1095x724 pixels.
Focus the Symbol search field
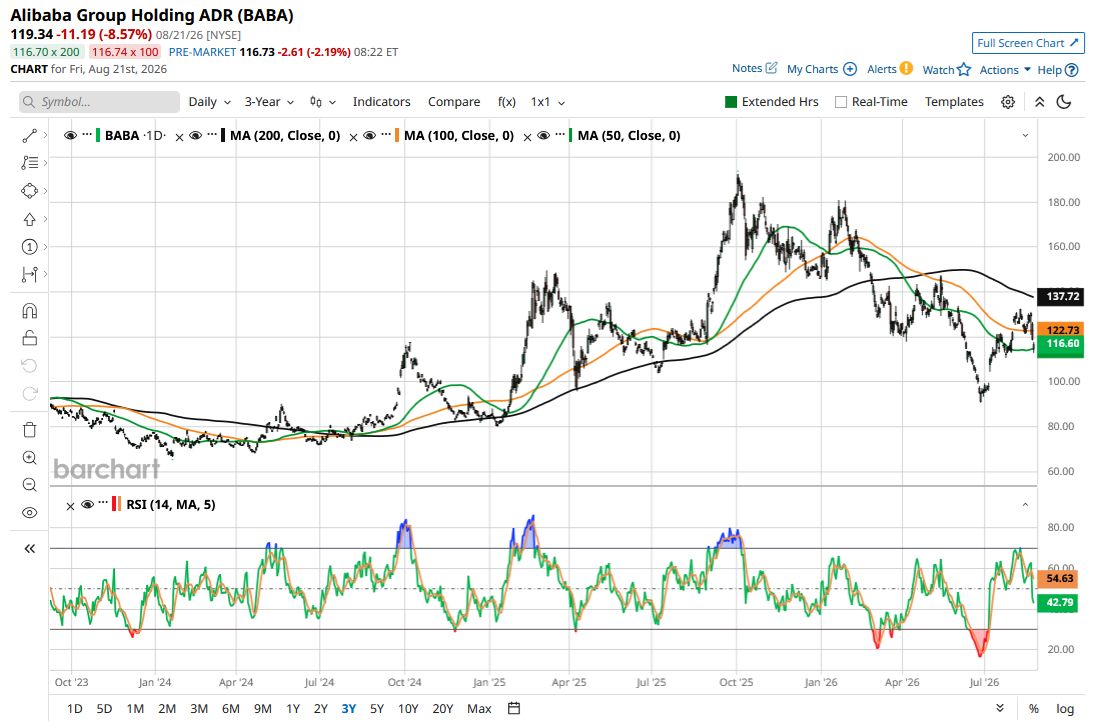tap(99, 102)
